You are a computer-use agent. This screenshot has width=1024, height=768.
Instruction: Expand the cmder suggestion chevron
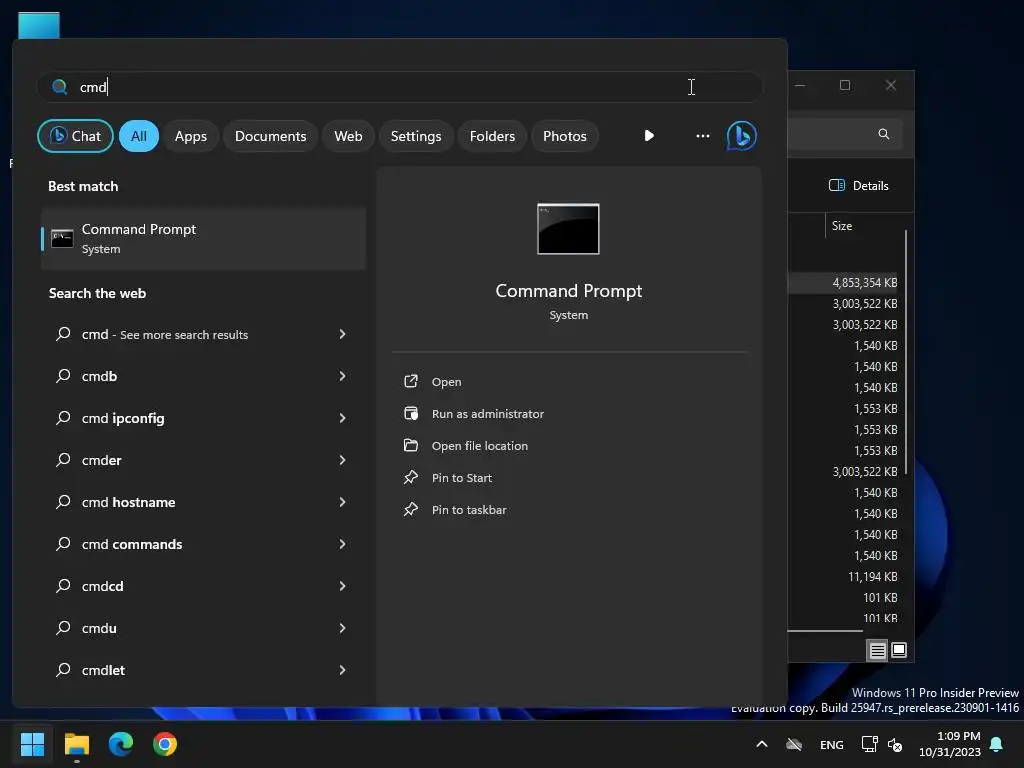(x=342, y=460)
